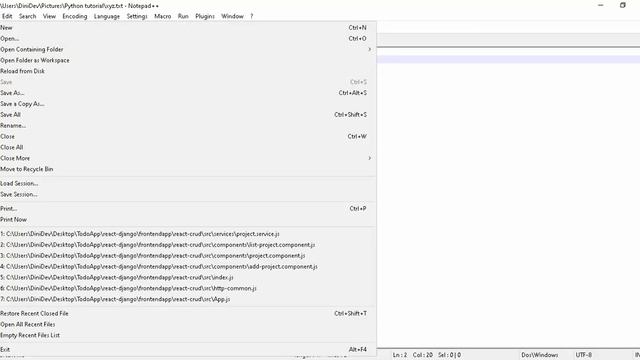Open the Language menu

[107, 16]
